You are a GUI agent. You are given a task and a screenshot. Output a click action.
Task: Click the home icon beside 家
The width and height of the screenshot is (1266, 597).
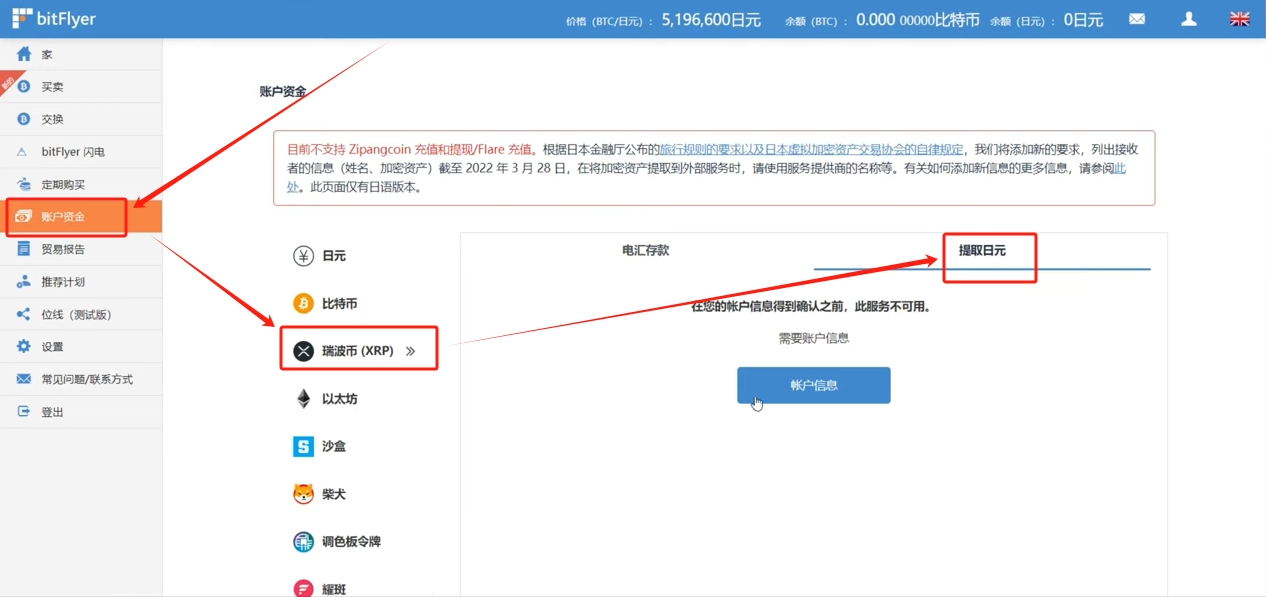coord(24,54)
